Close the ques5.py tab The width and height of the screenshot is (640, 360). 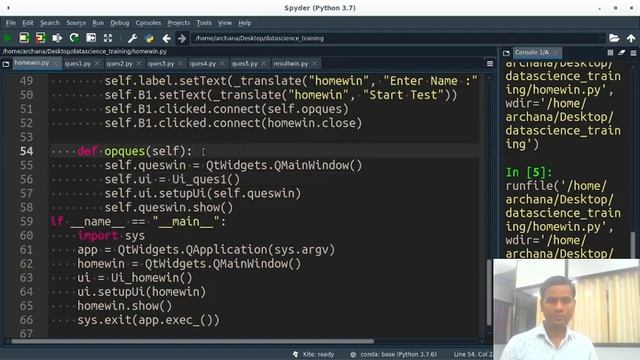(264, 64)
